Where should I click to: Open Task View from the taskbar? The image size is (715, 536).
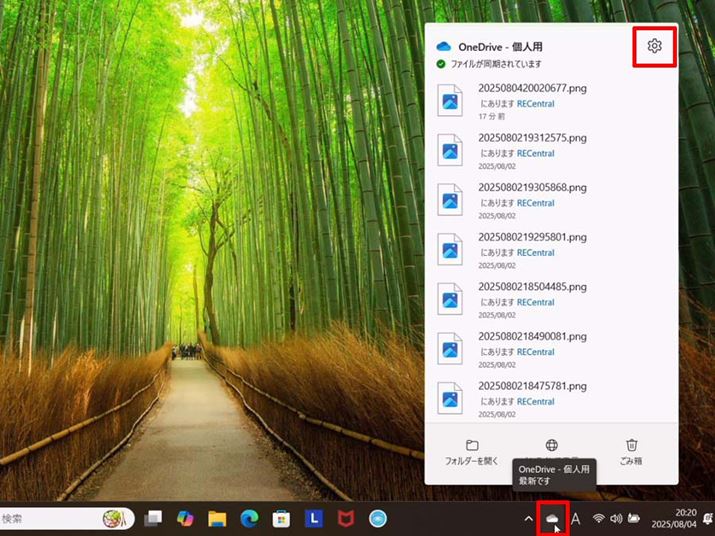[153, 518]
